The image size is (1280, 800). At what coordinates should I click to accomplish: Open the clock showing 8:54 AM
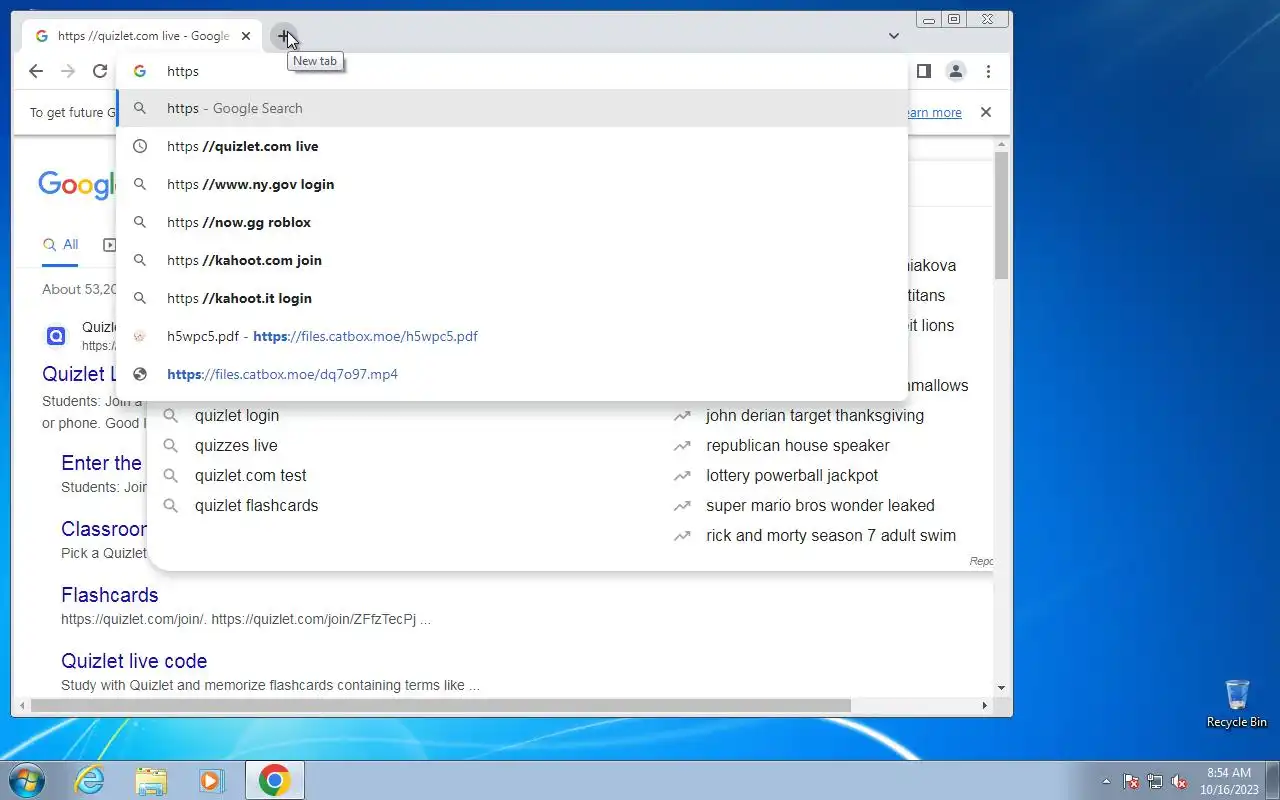pyautogui.click(x=1229, y=781)
